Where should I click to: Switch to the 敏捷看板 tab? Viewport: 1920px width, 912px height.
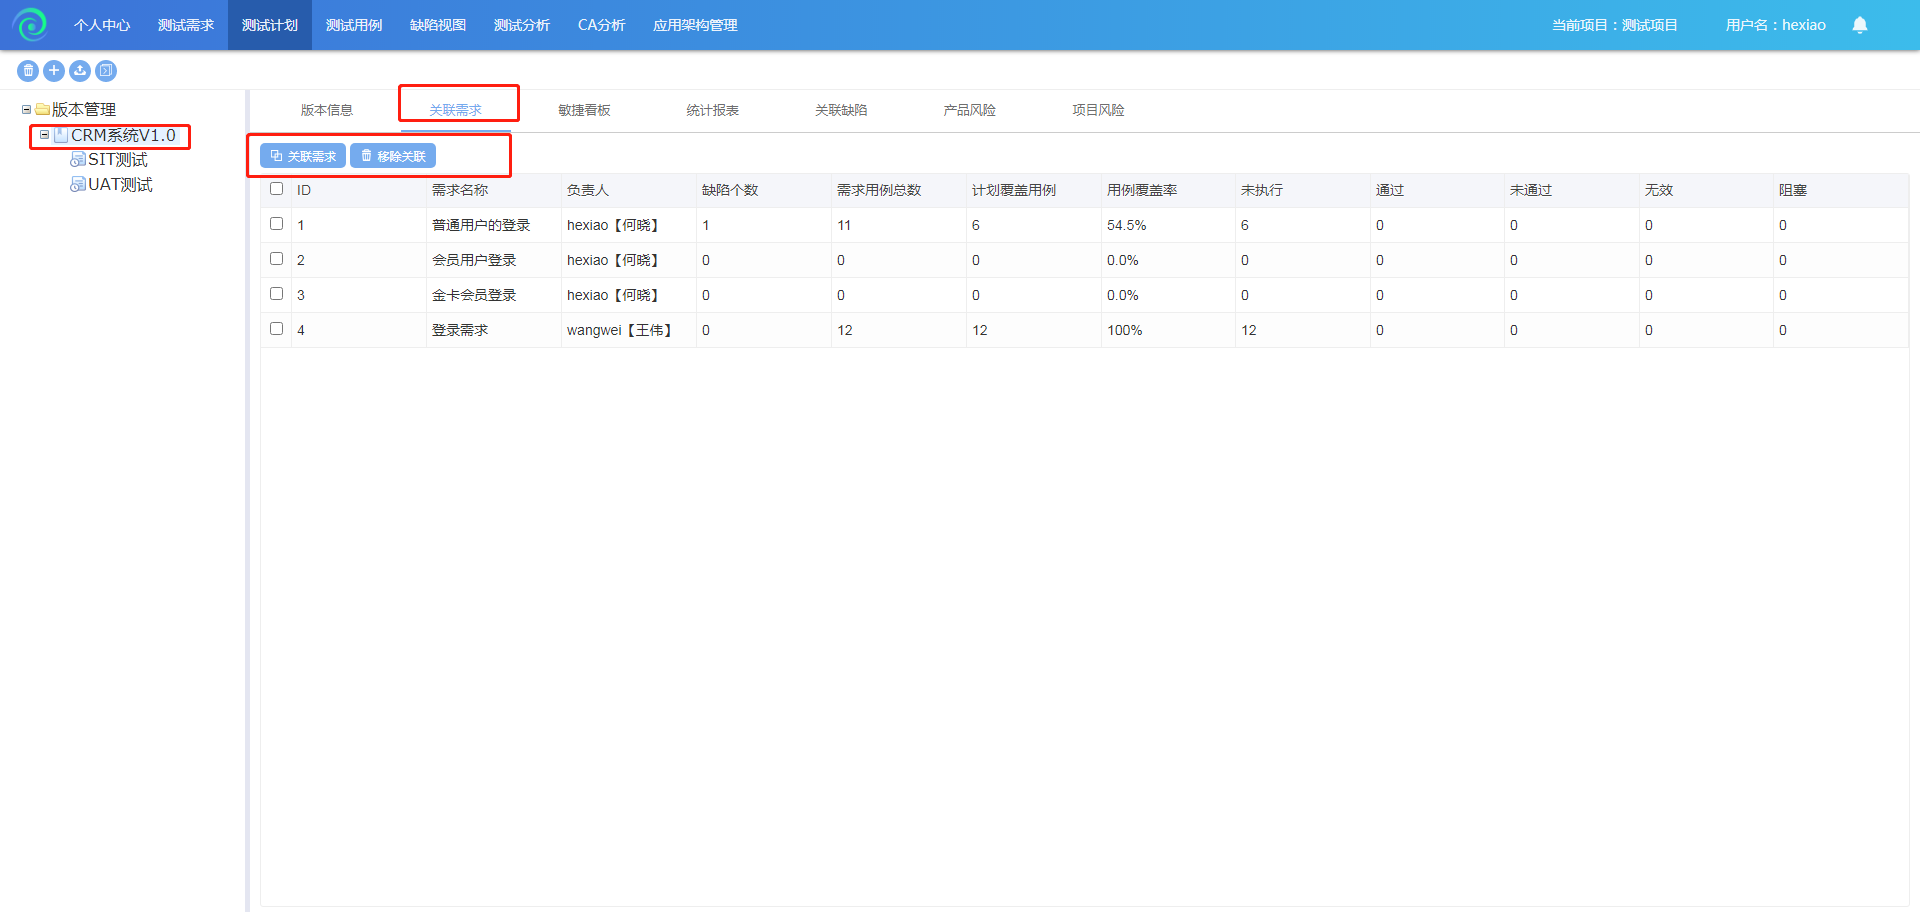pos(584,110)
